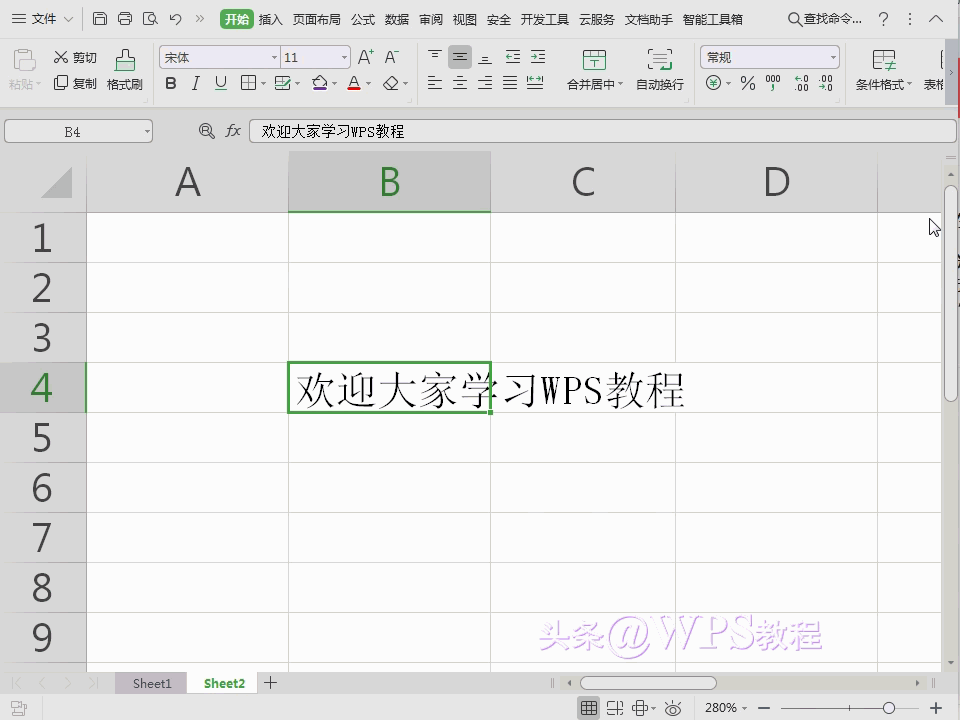Click the Undo arrow icon

[x=175, y=19]
